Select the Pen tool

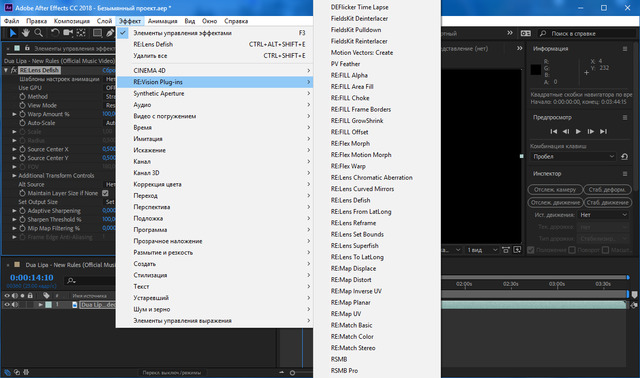click(x=110, y=33)
